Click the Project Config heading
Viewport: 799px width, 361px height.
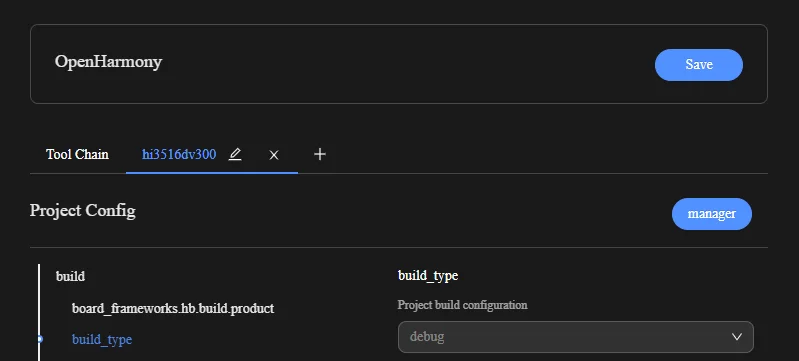[x=83, y=210]
